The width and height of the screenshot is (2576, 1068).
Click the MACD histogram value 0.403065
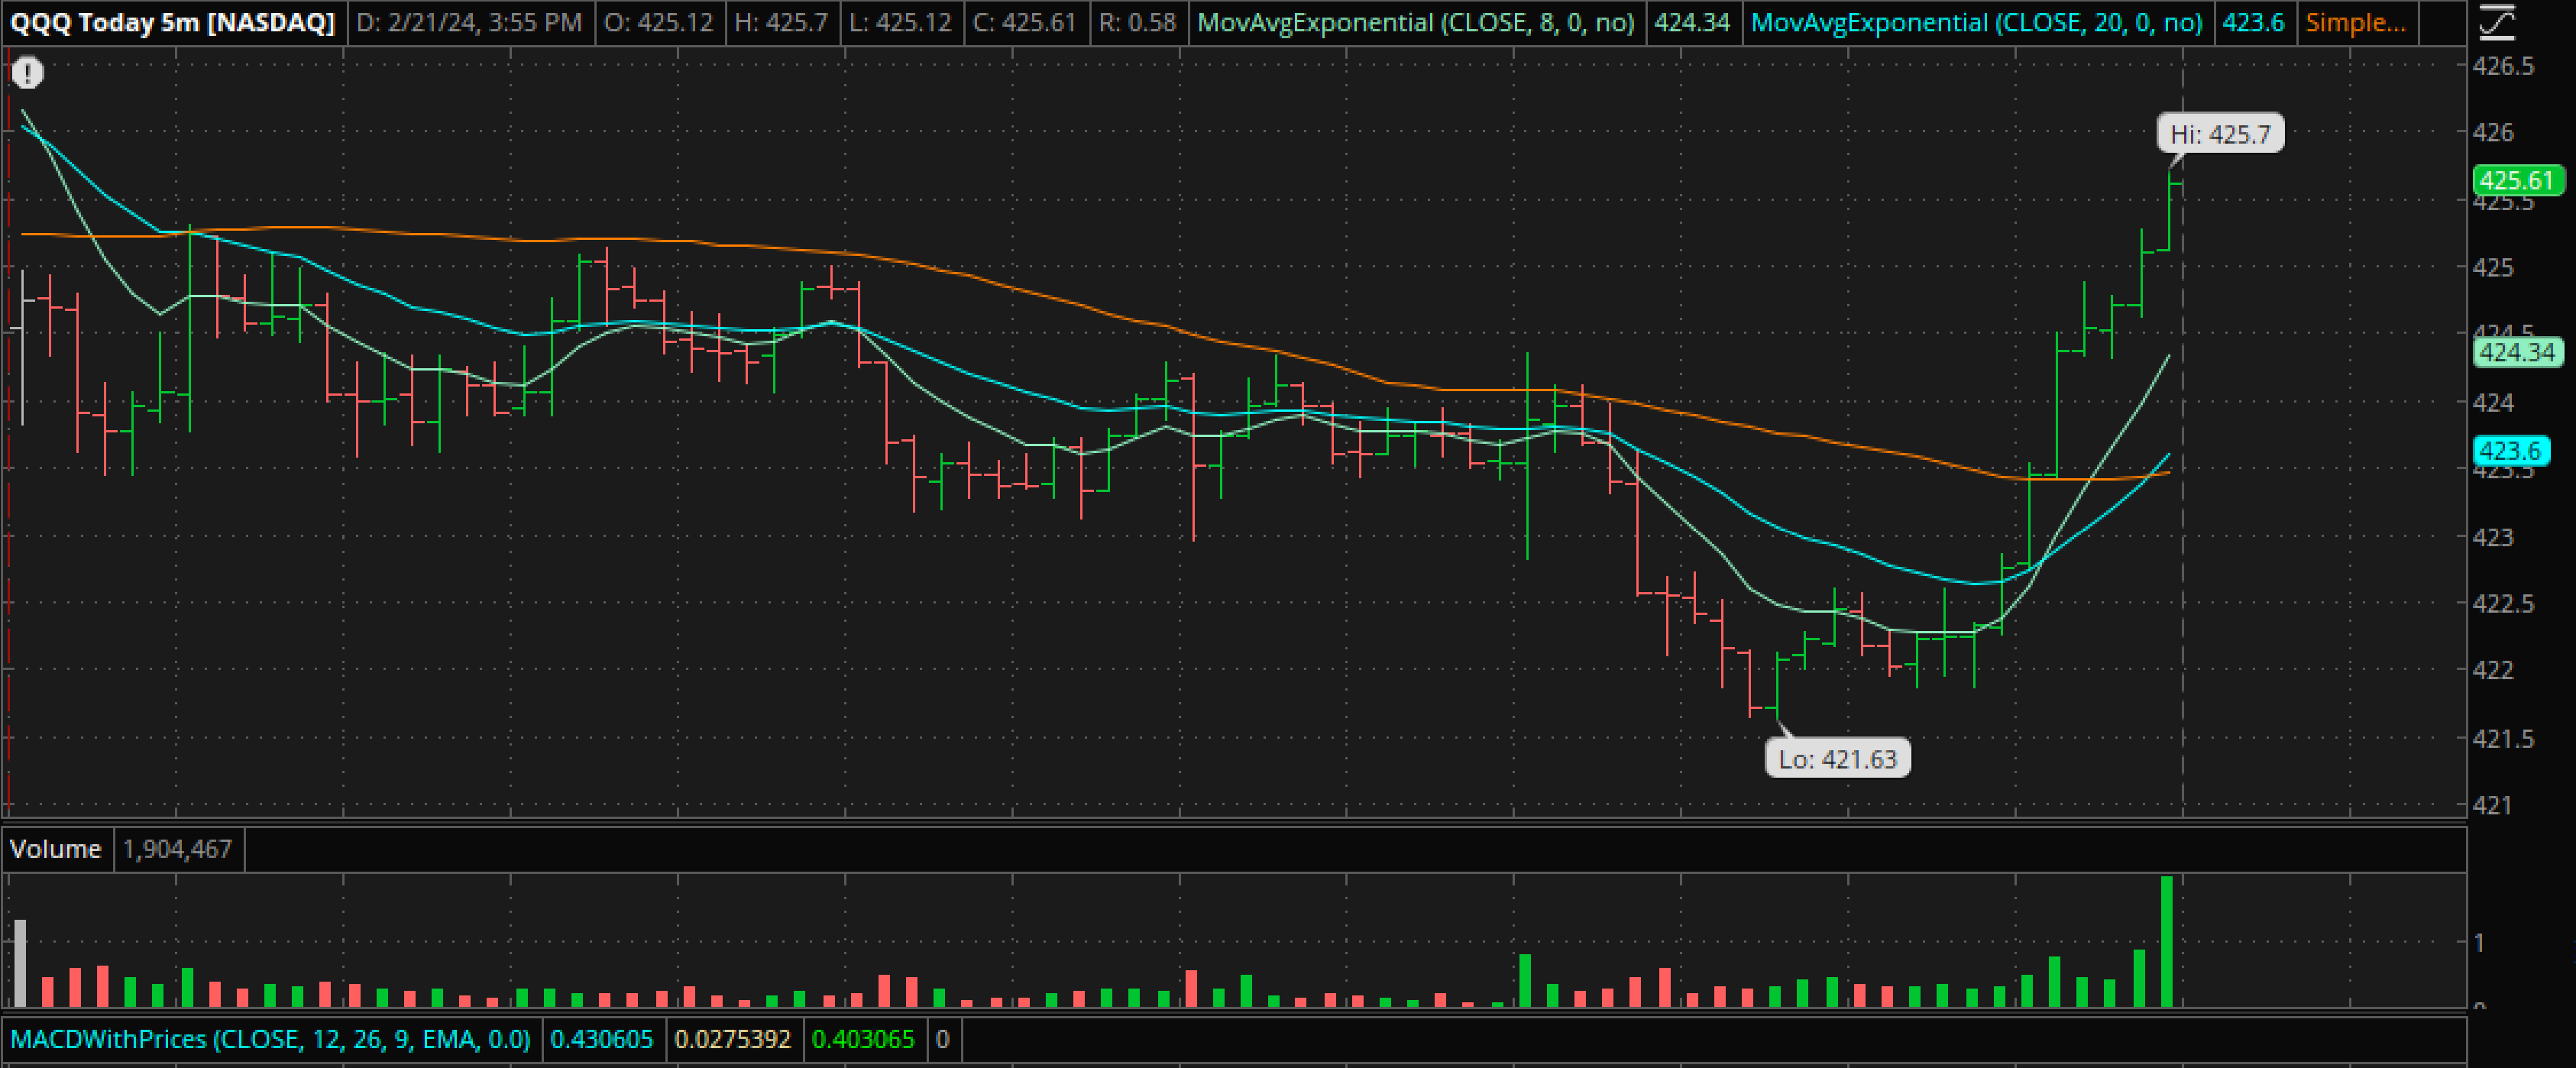point(862,1039)
